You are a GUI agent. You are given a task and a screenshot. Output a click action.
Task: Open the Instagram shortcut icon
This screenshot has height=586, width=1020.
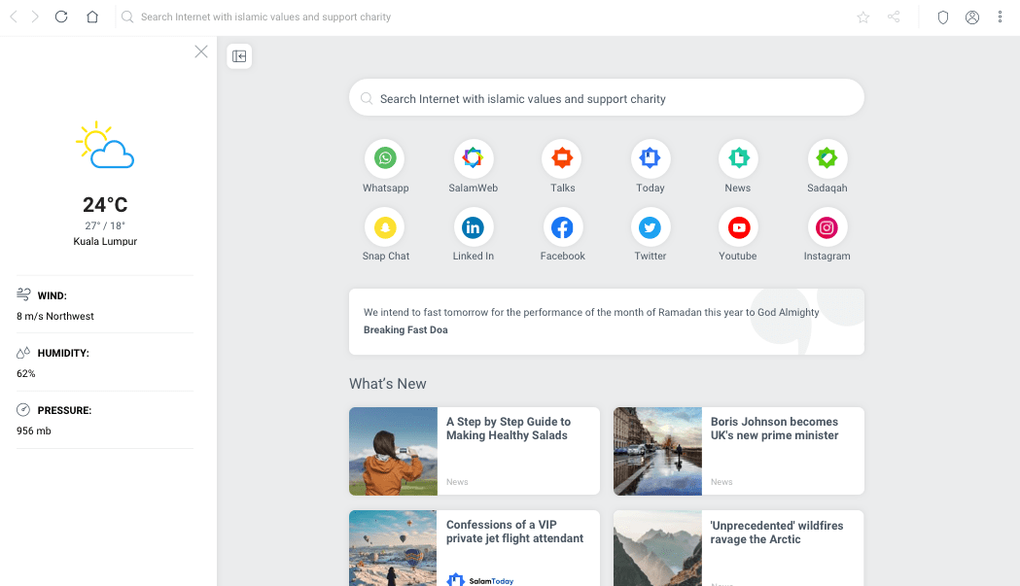coord(827,228)
